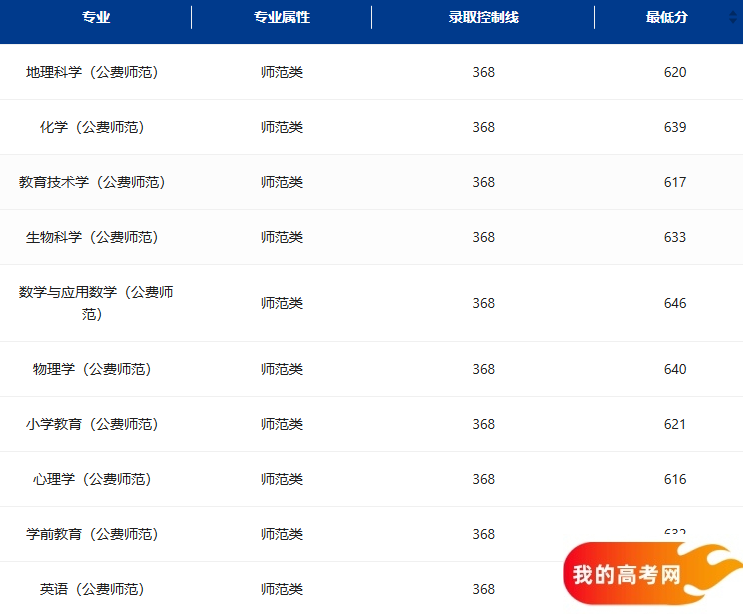Click control line 368 in 心理学 row
The width and height of the screenshot is (743, 614).
[483, 479]
